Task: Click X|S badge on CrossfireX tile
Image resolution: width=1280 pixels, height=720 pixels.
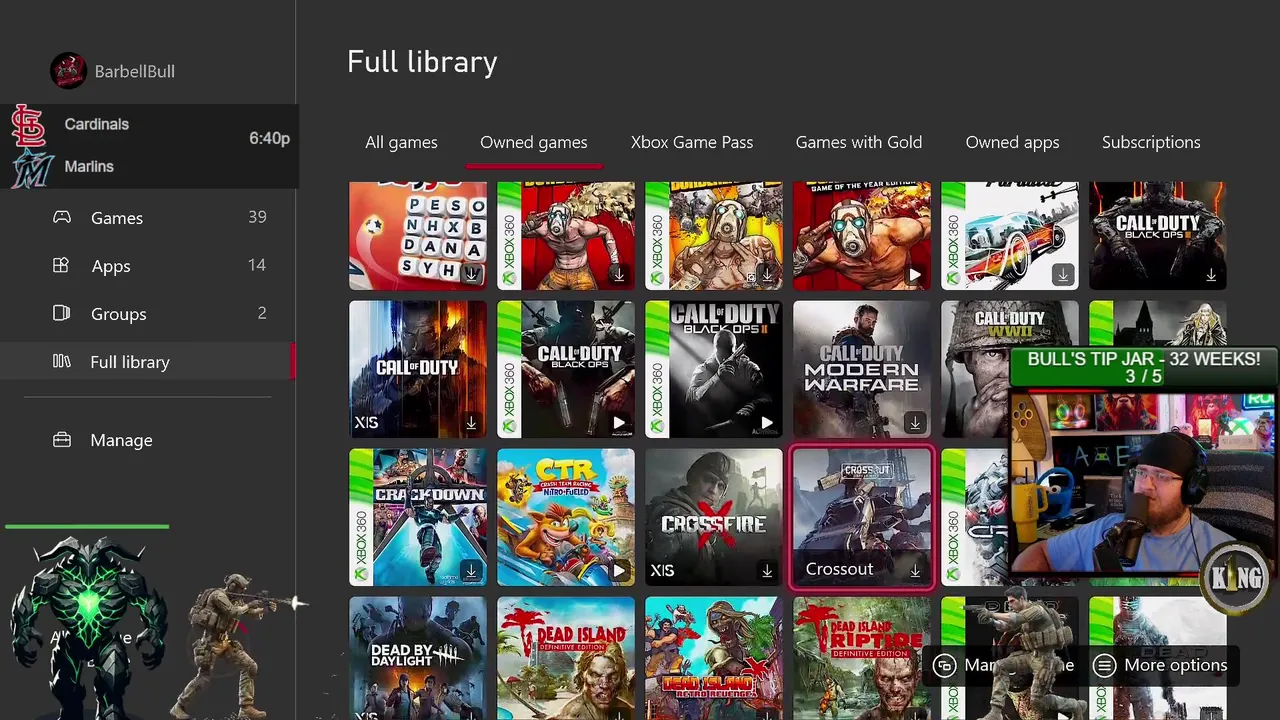Action: coord(662,571)
